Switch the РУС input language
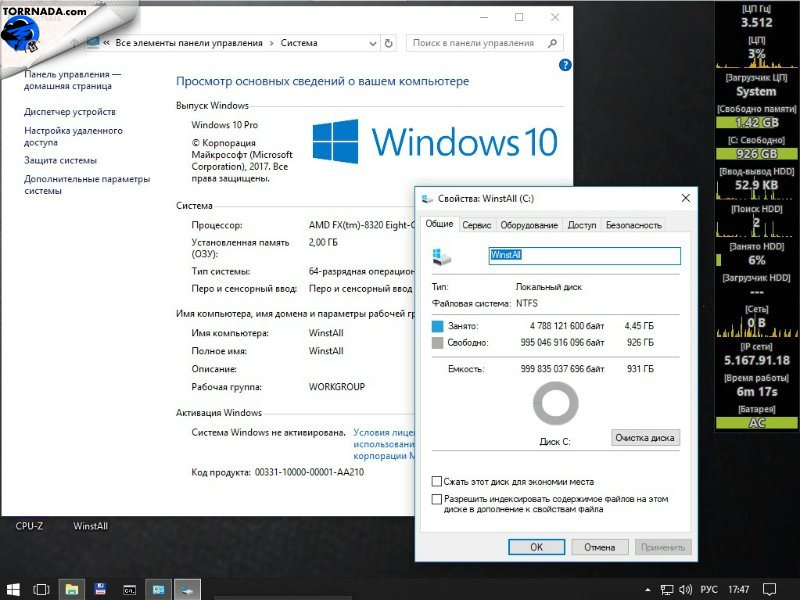The width and height of the screenshot is (800, 600). pyautogui.click(x=709, y=590)
